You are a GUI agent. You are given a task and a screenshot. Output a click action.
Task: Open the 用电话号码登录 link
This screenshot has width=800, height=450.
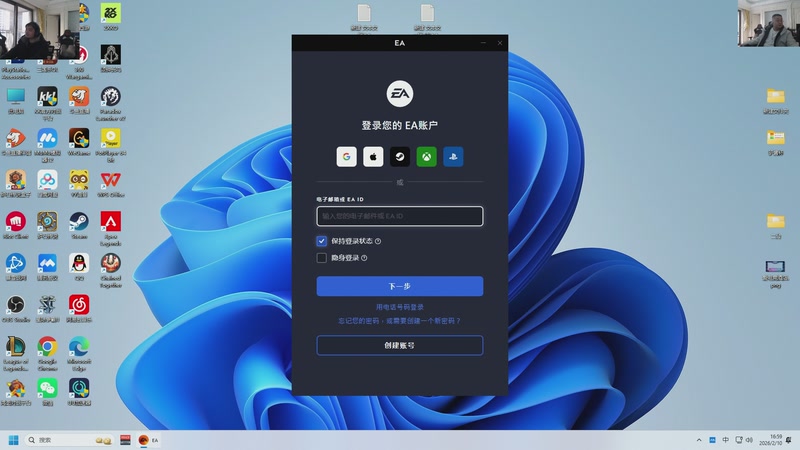[x=399, y=307]
